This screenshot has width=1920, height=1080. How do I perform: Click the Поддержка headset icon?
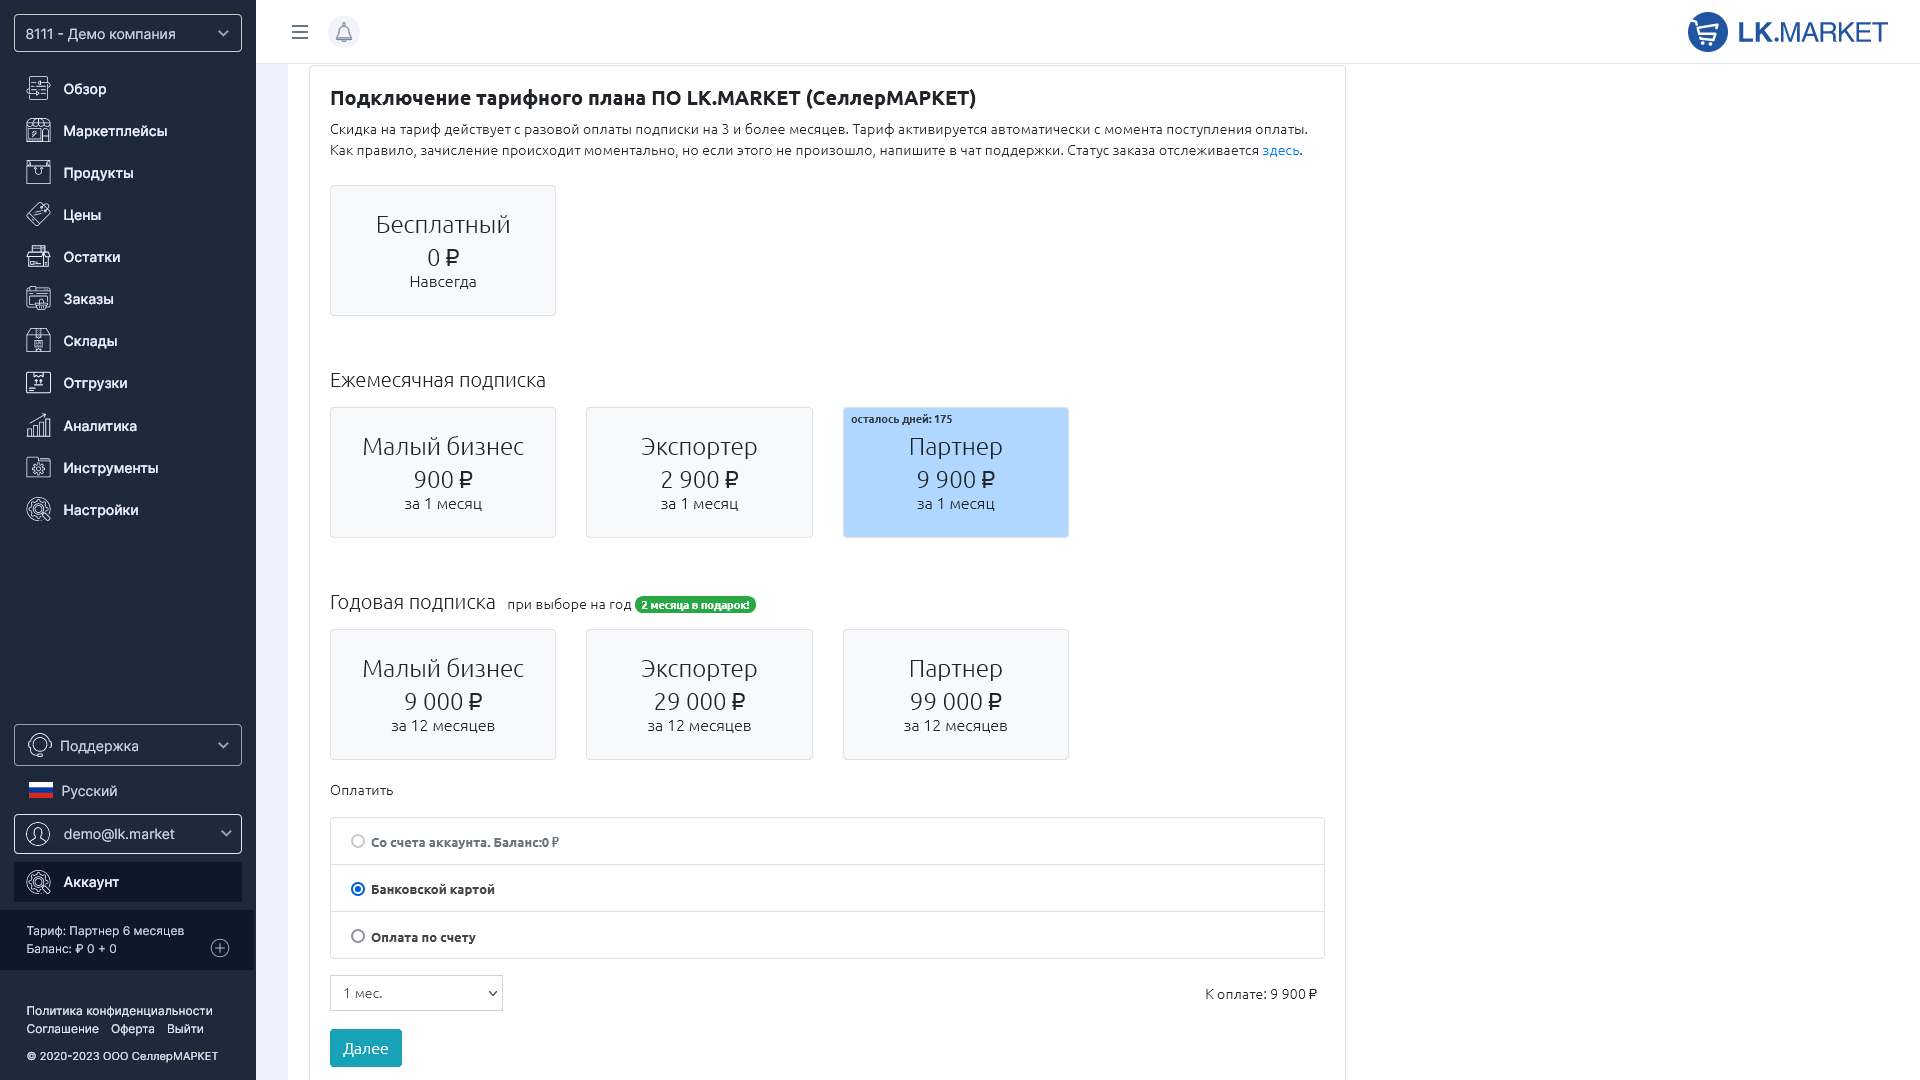click(x=40, y=745)
